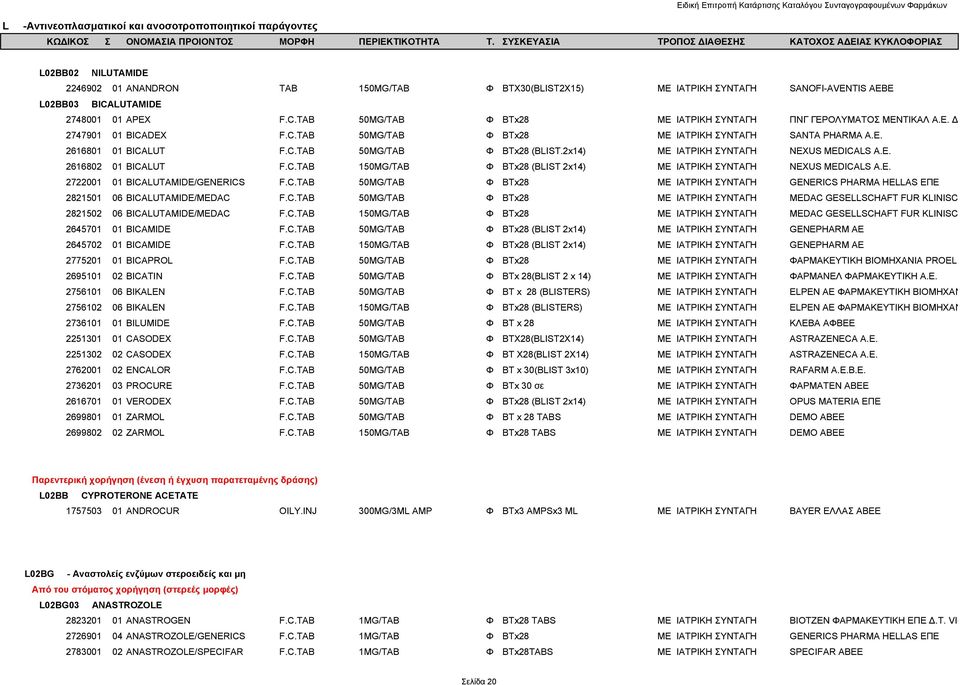Select product name BICALUTAMIDE/GENERICS
The image size is (960, 685).
[x=186, y=182]
